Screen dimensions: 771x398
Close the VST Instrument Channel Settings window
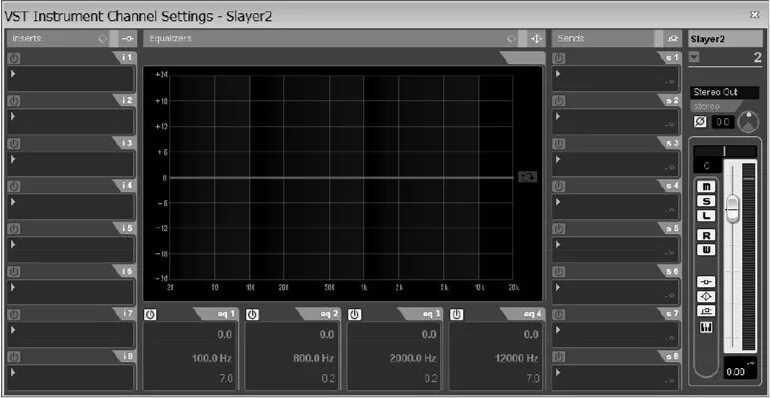pyautogui.click(x=755, y=15)
